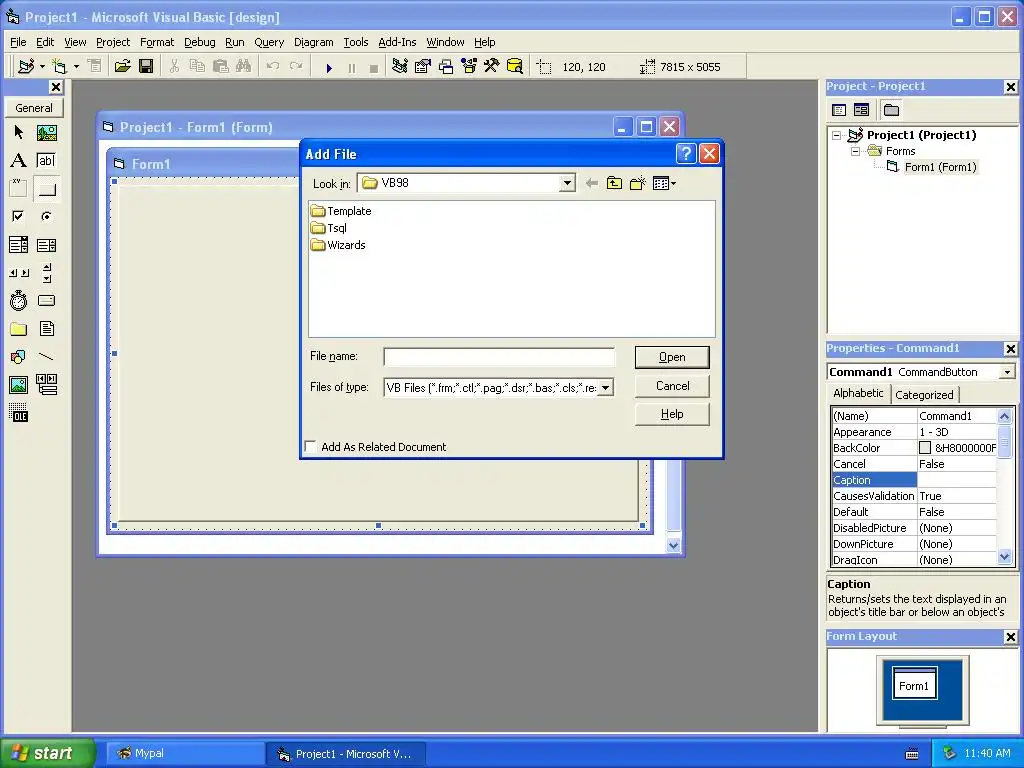
Task: Open the Add Form dropdown arrow
Action: 76,67
